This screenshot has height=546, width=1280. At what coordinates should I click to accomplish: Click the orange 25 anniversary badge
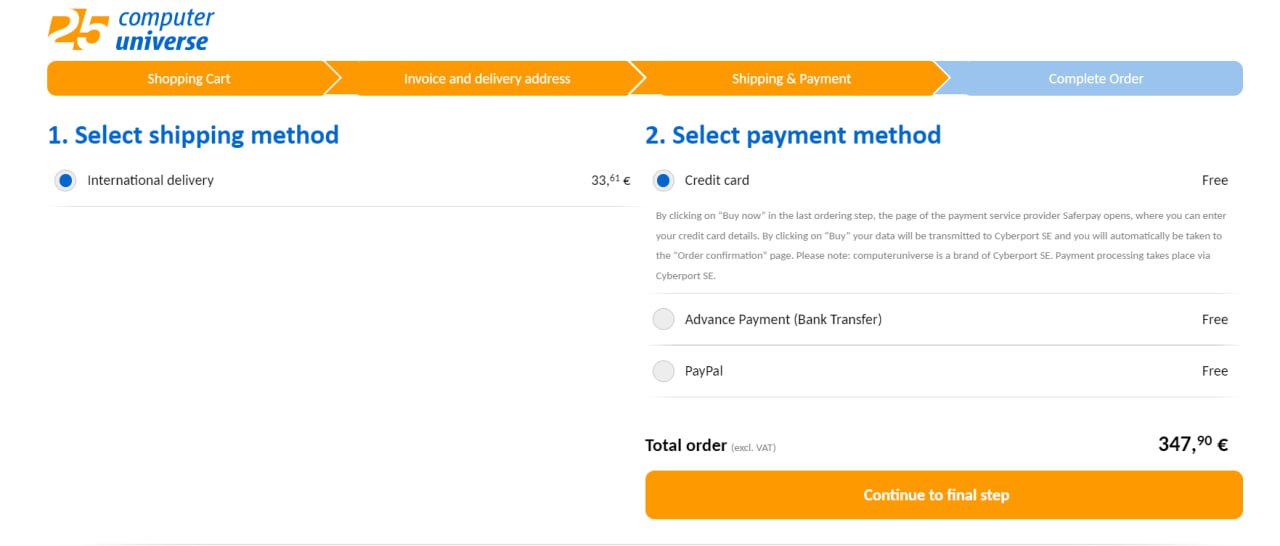pyautogui.click(x=77, y=29)
